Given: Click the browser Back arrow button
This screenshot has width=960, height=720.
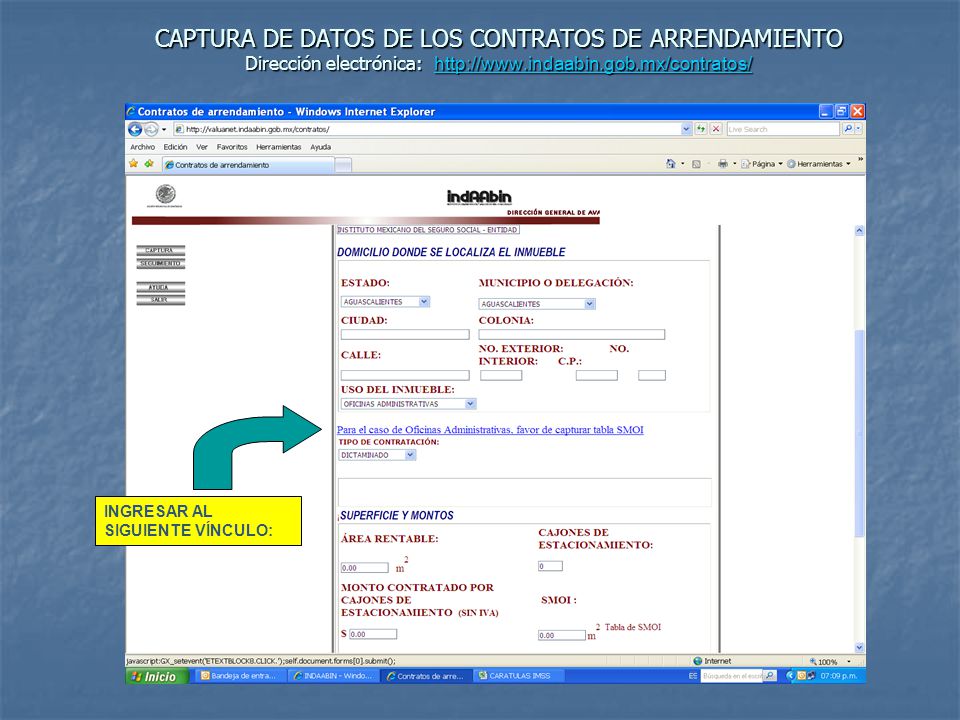Looking at the screenshot, I should (135, 129).
